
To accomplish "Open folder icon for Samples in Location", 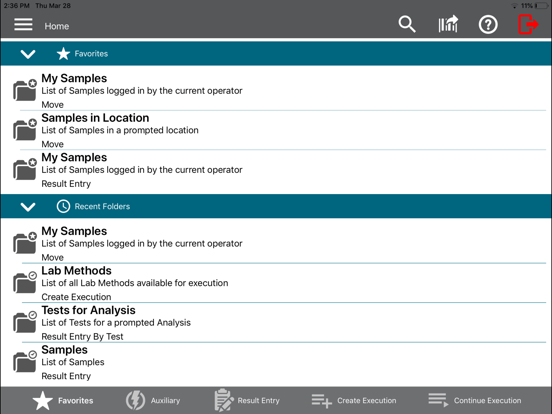I will [x=25, y=130].
